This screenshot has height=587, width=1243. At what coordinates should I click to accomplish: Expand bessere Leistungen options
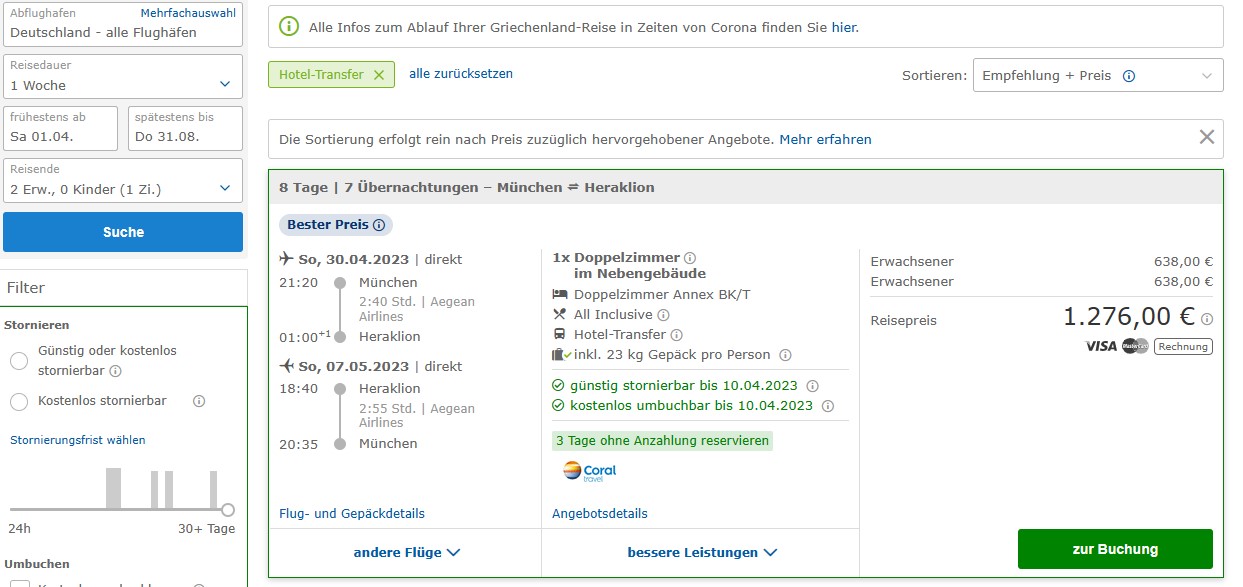[701, 552]
